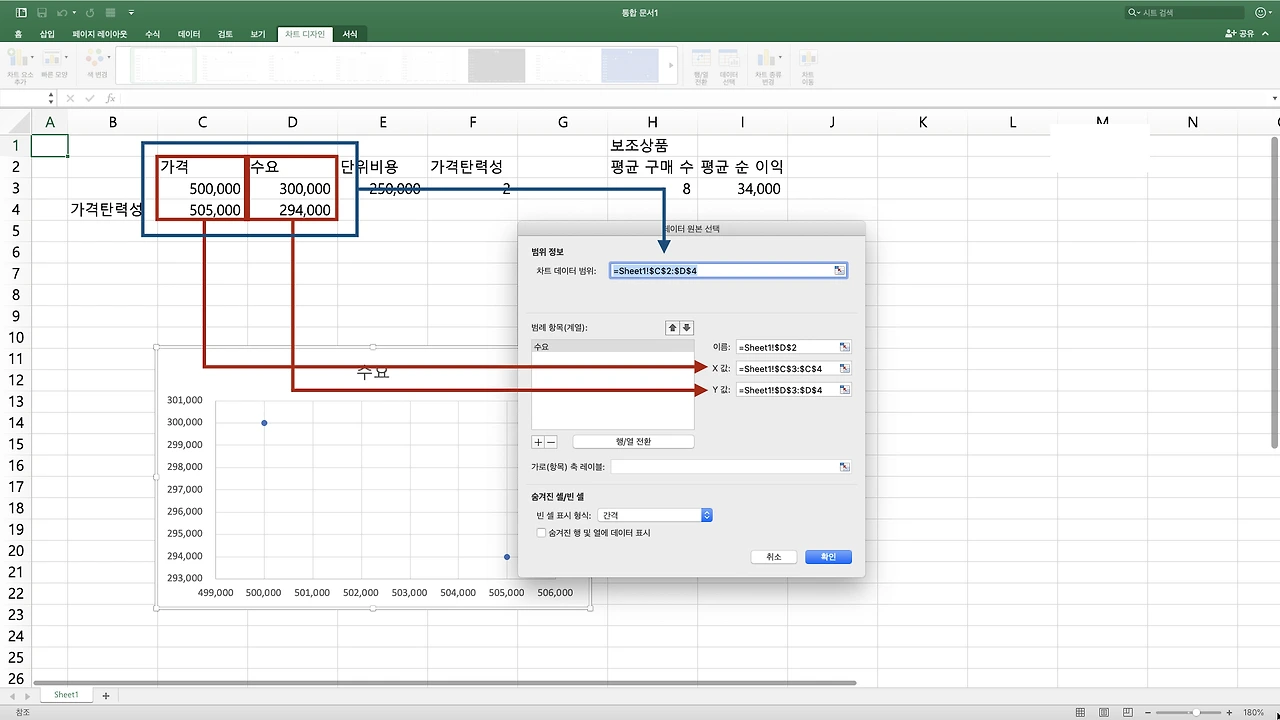
Task: Enable showing data in hidden rows and columns
Action: [x=541, y=533]
